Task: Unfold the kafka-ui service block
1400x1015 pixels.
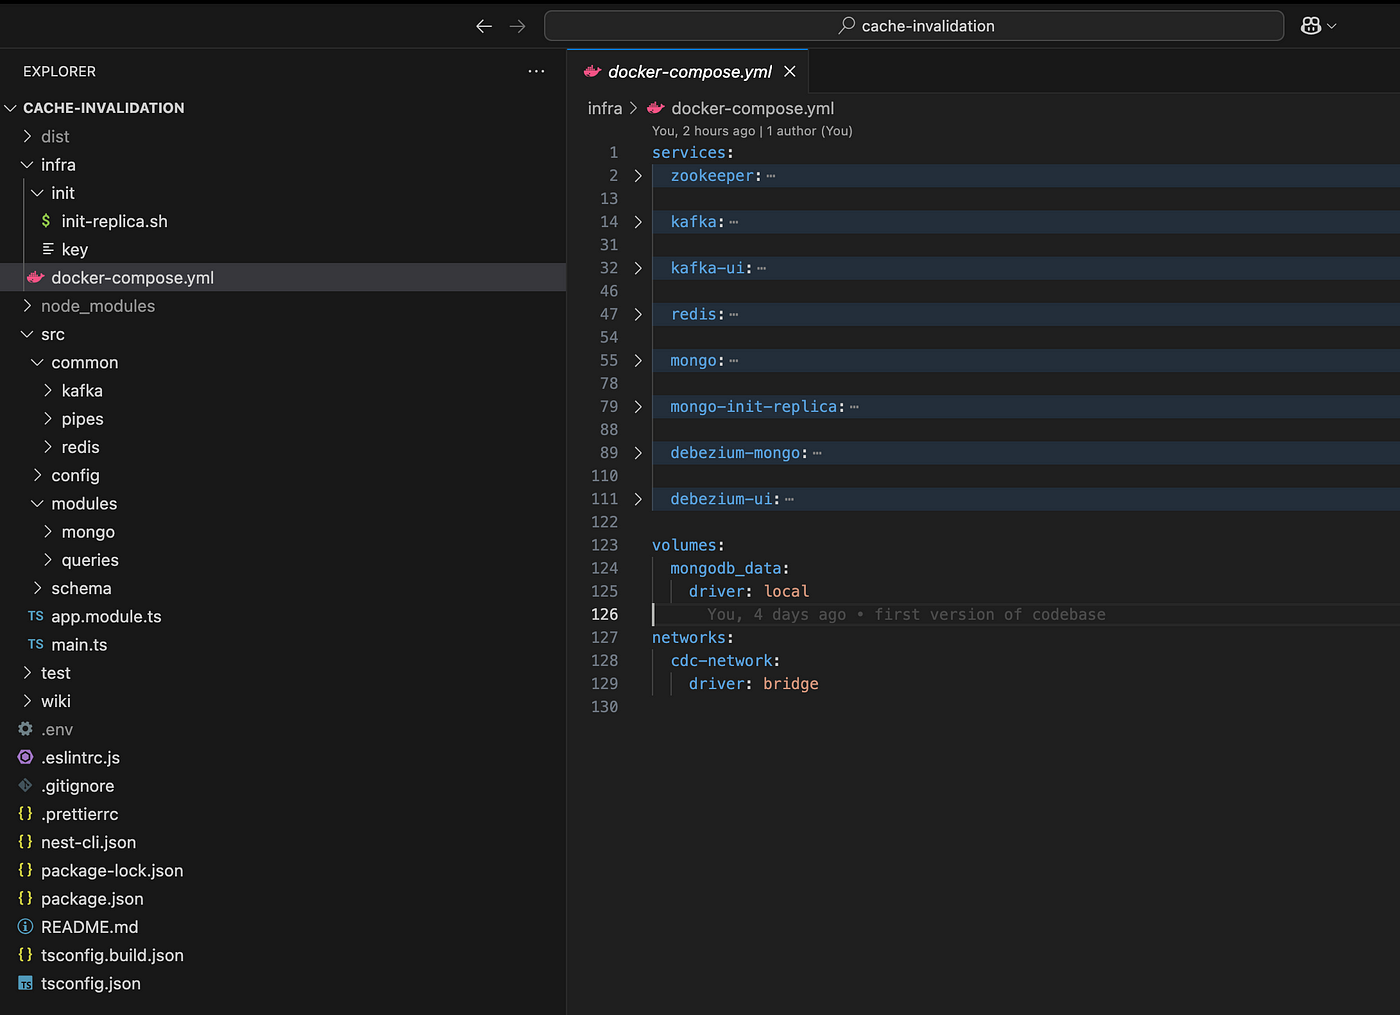Action: tap(638, 268)
